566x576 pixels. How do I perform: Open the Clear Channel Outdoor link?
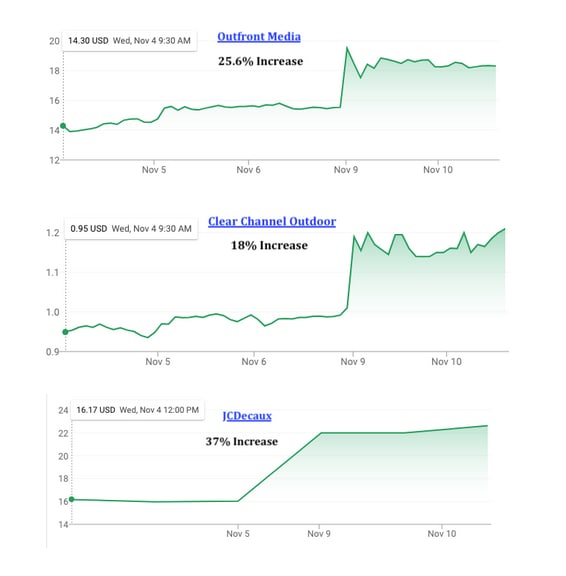tap(272, 222)
